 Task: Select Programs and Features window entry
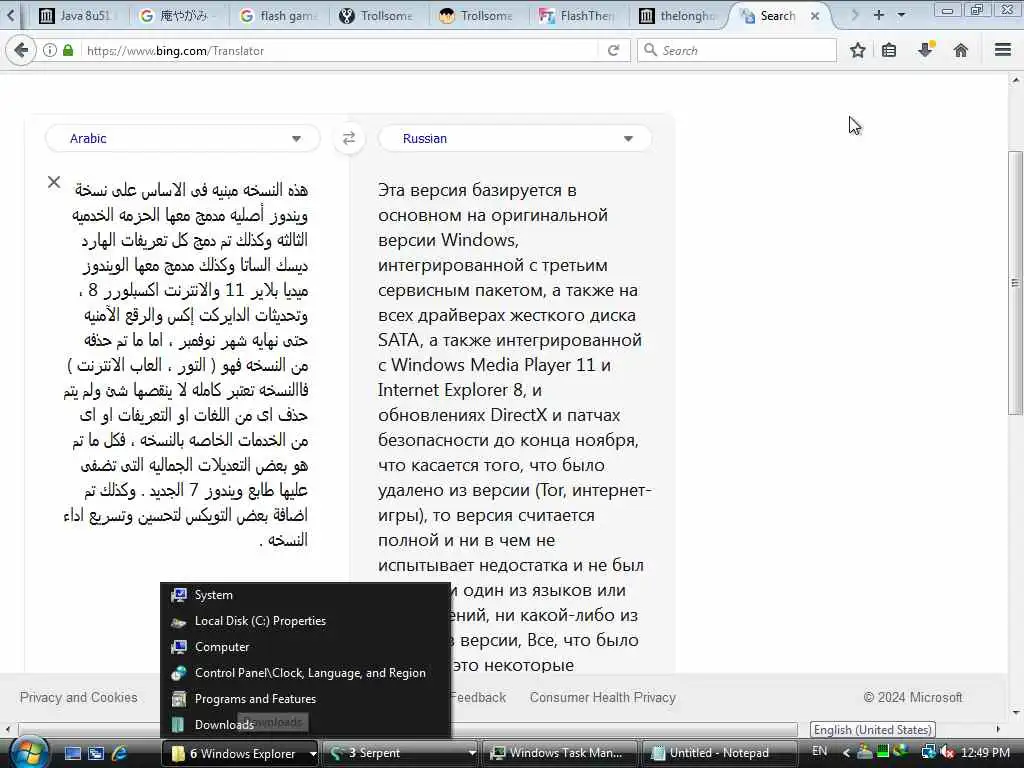[306, 699]
